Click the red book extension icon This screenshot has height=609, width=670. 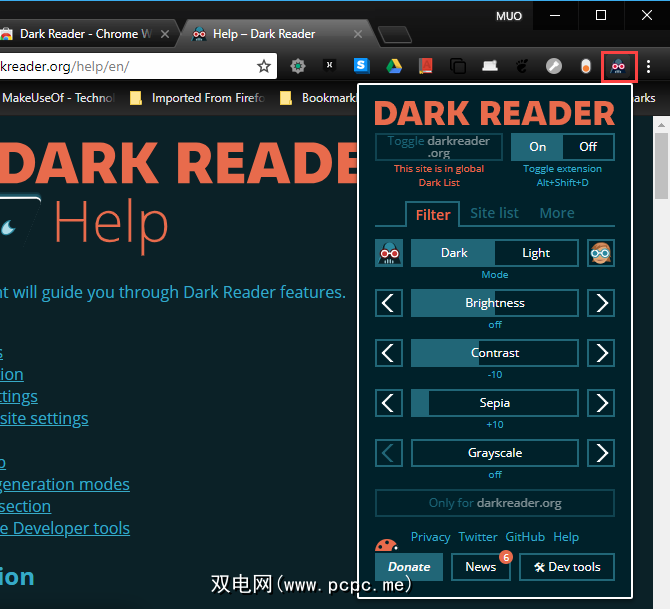pos(426,66)
